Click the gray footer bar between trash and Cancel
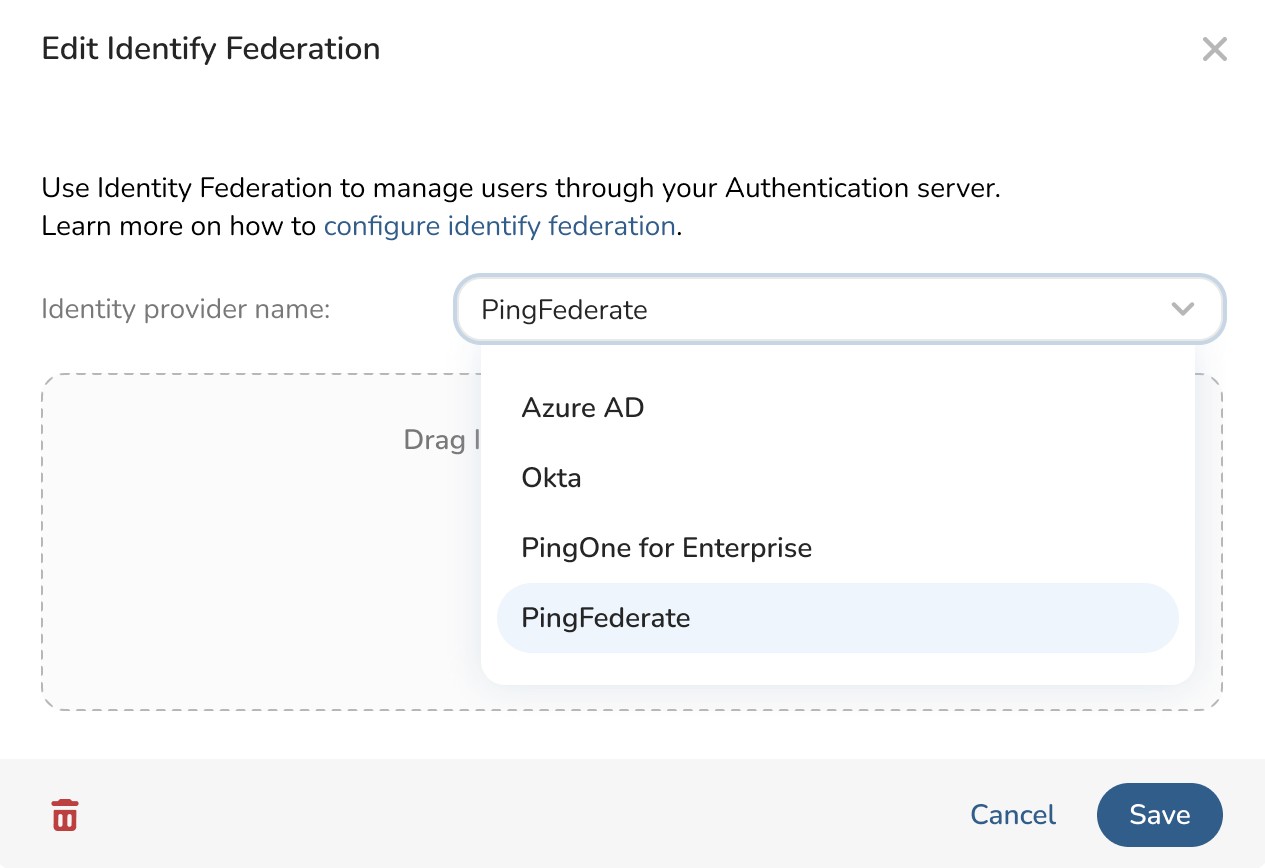1265x868 pixels. 500,815
